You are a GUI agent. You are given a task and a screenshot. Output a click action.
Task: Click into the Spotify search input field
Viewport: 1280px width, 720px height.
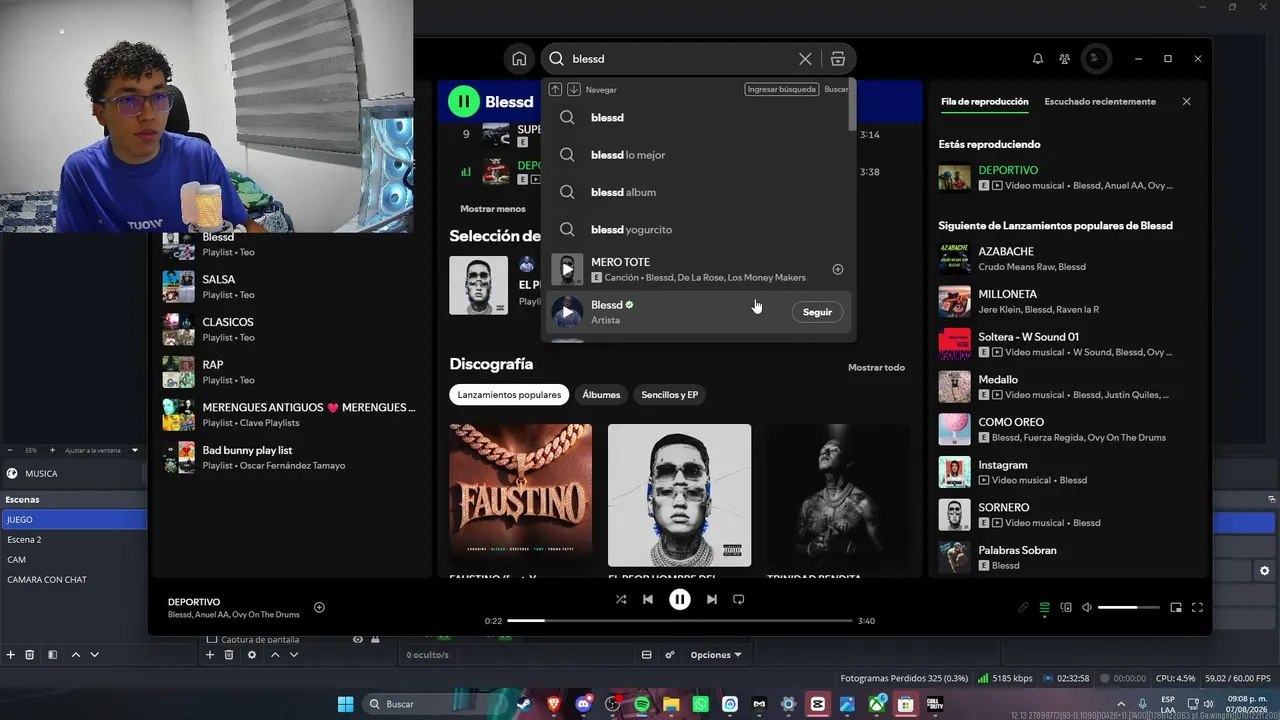(x=680, y=59)
